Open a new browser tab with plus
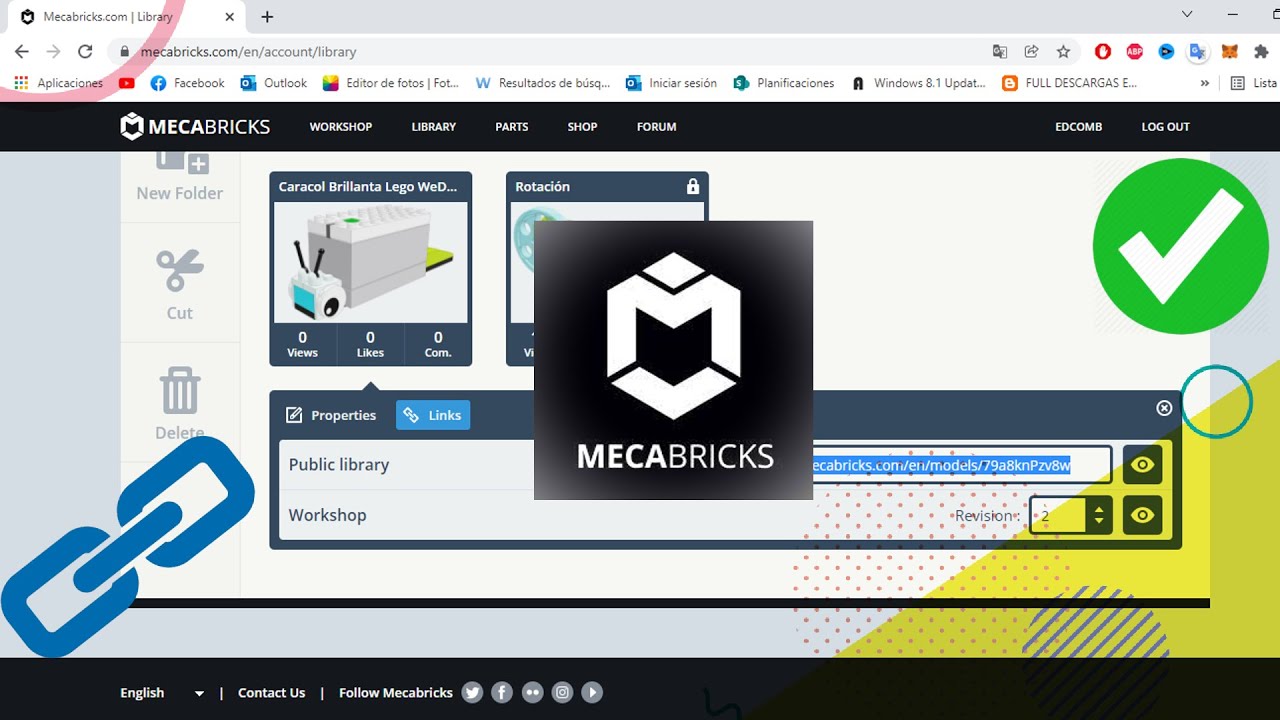 pyautogui.click(x=267, y=17)
